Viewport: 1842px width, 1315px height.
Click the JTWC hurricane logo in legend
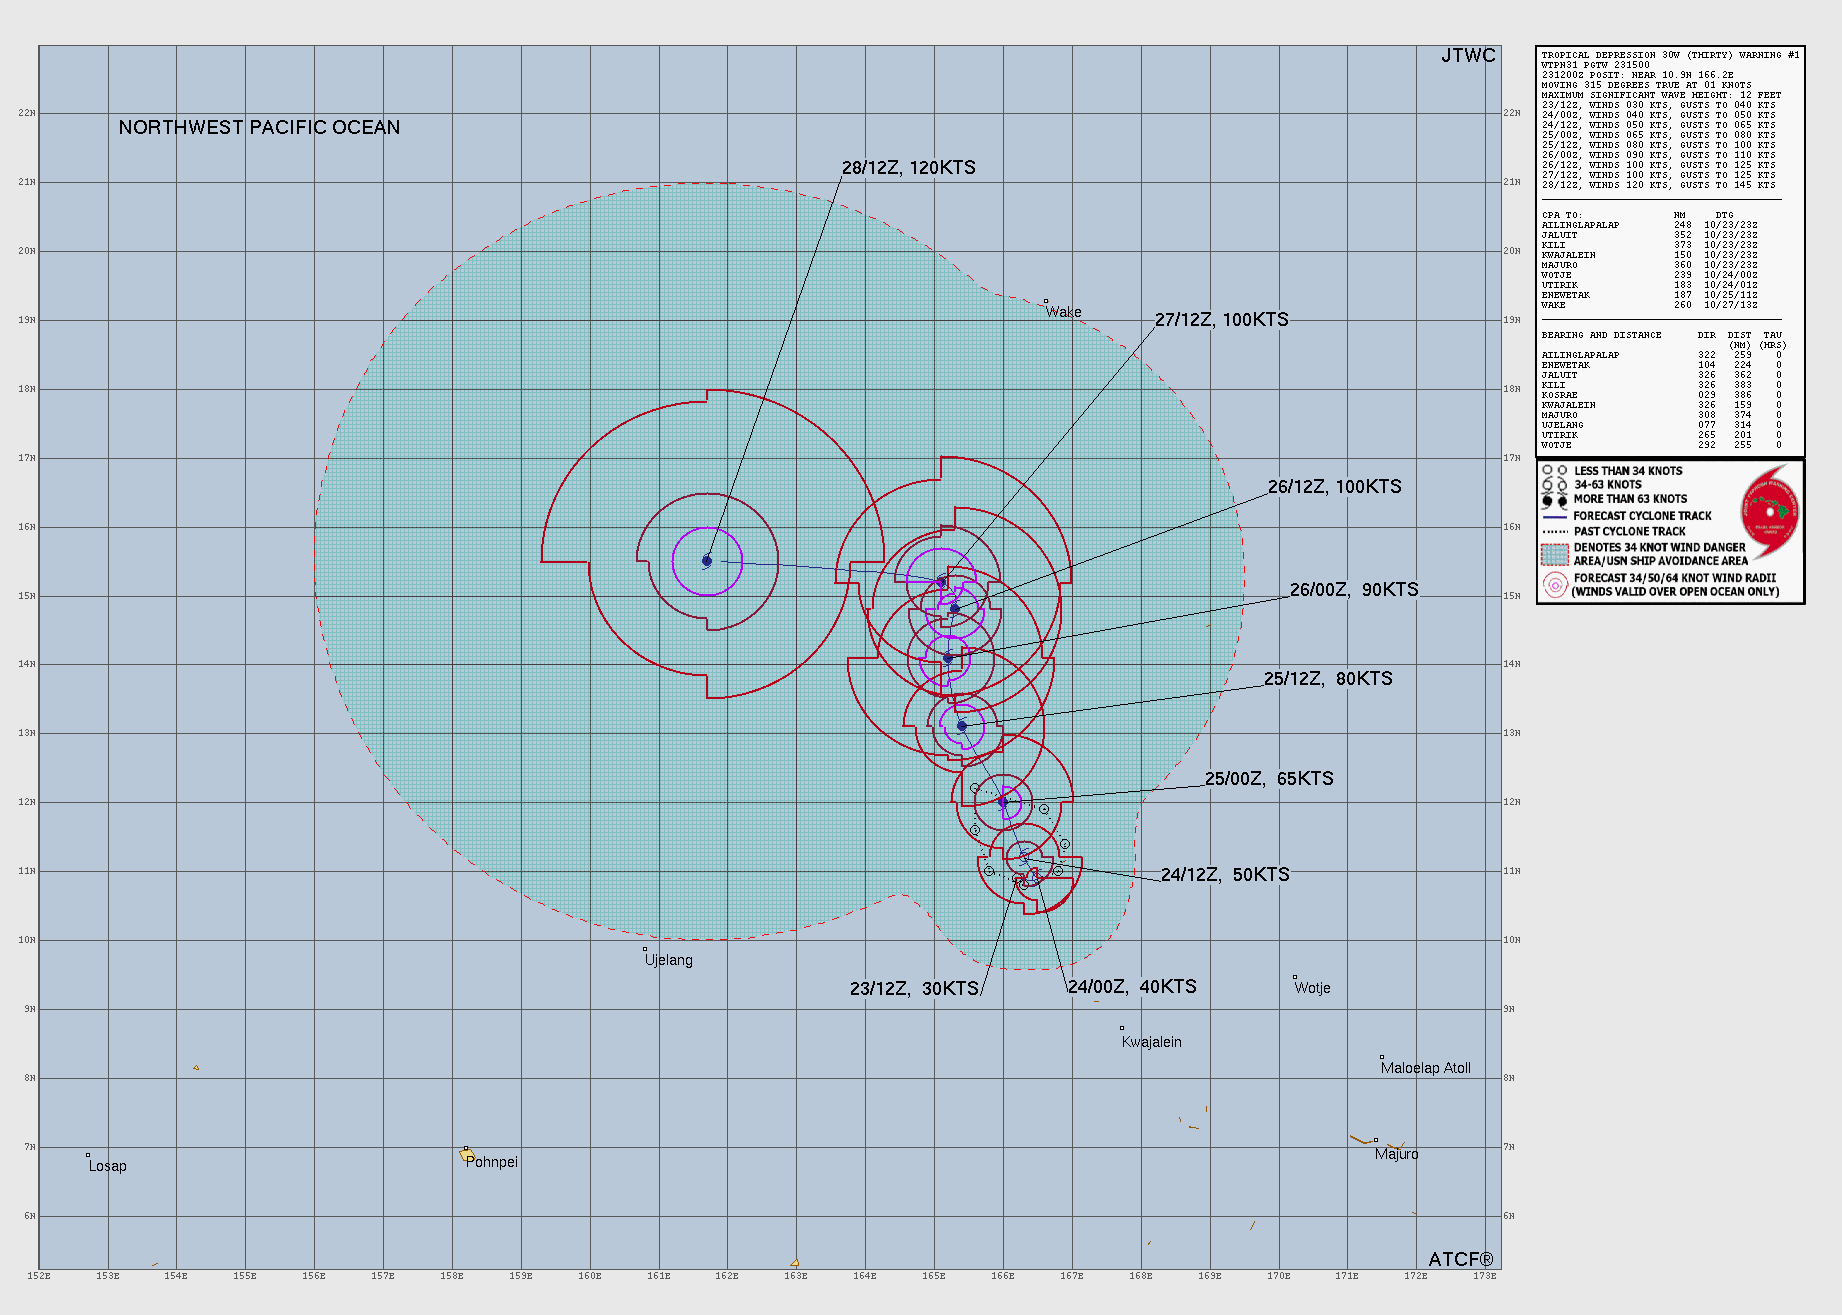(1769, 512)
